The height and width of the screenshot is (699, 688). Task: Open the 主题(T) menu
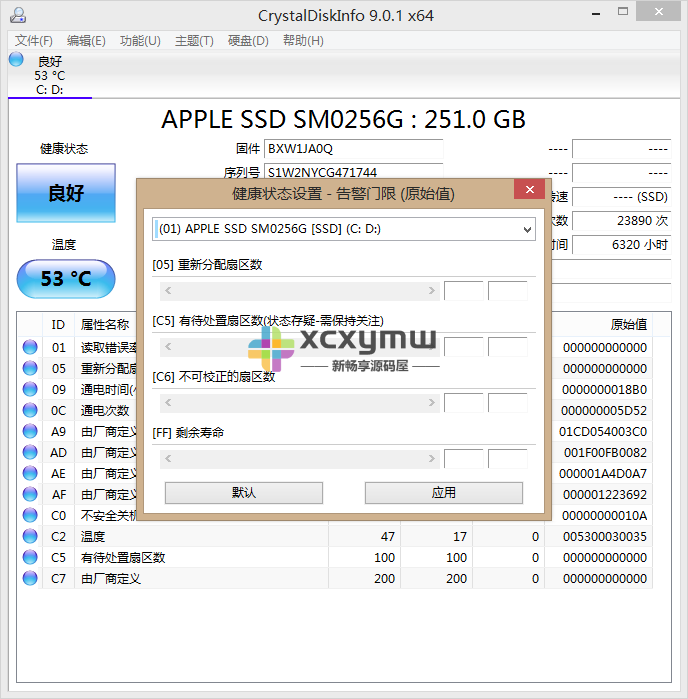coord(194,41)
